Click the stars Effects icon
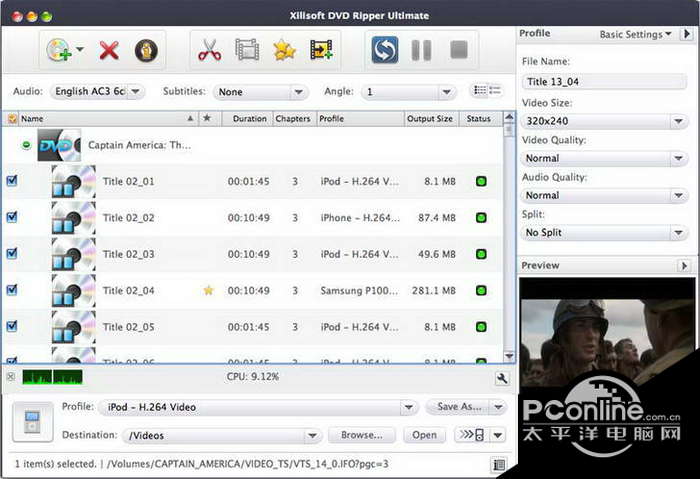Screen dimensions: 700x479 (284, 50)
